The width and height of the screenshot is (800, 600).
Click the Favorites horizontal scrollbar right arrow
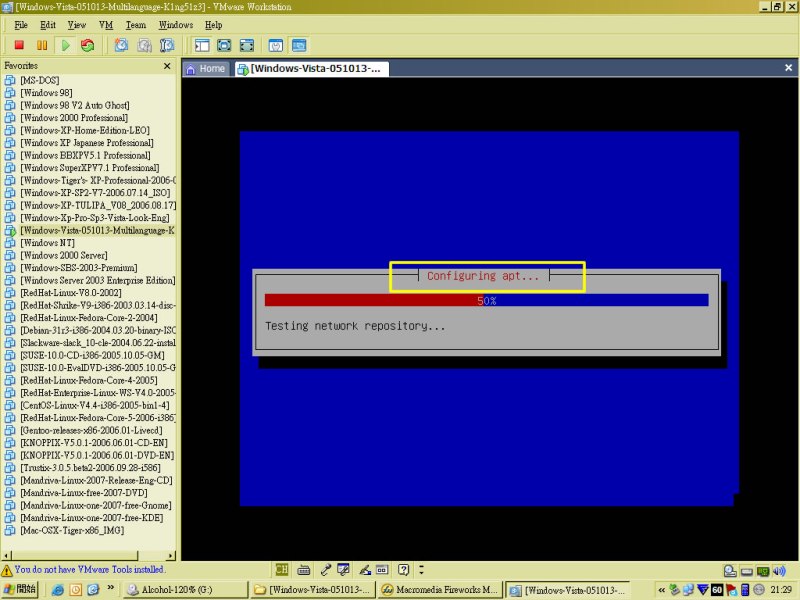[171, 555]
